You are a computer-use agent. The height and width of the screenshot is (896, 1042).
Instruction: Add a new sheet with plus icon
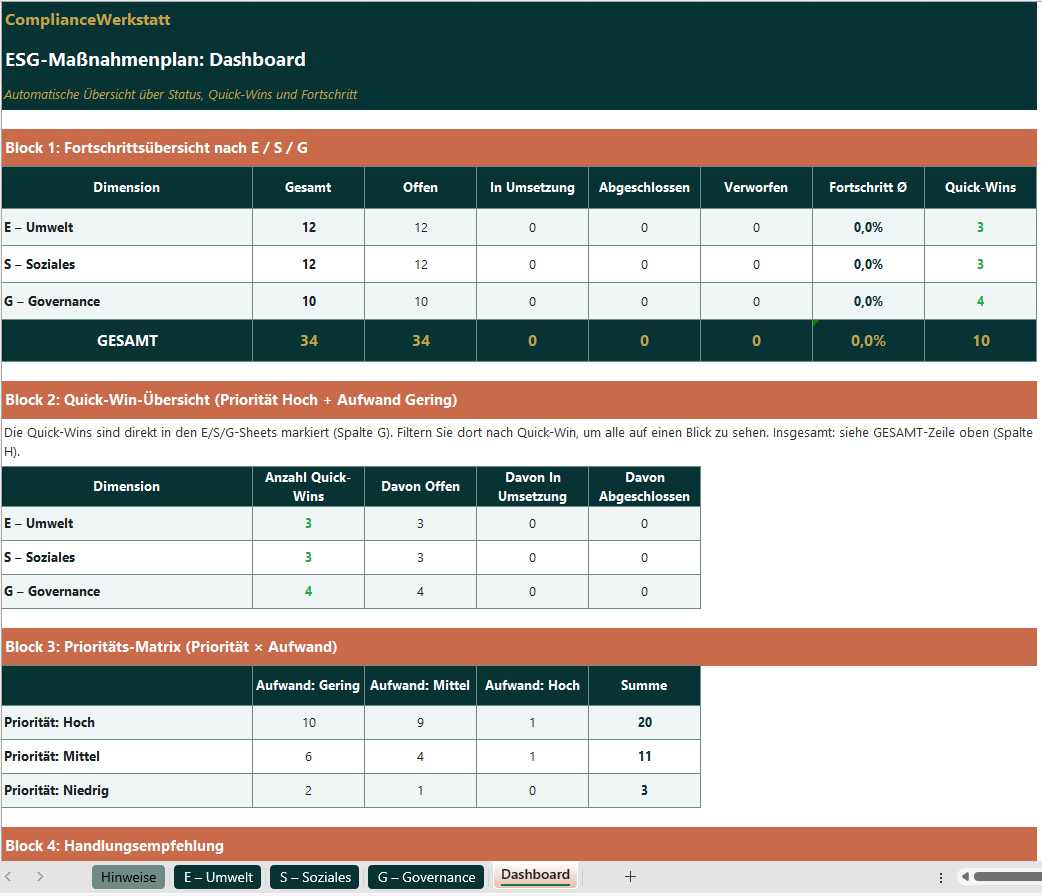[630, 877]
